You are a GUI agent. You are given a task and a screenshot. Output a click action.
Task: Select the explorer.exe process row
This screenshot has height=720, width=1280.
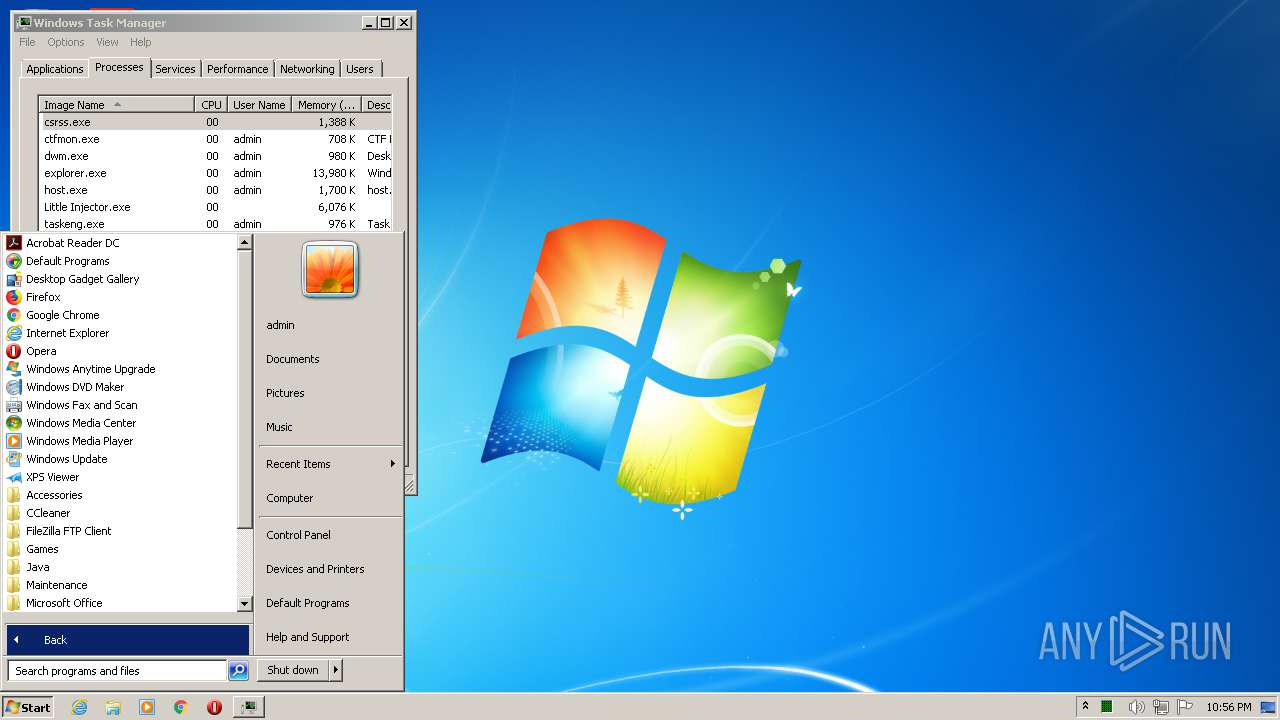[x=215, y=173]
